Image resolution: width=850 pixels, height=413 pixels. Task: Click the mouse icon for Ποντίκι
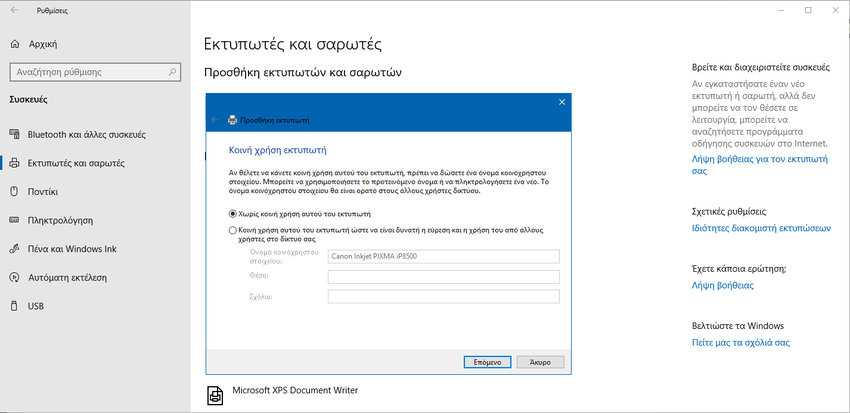[x=15, y=192]
